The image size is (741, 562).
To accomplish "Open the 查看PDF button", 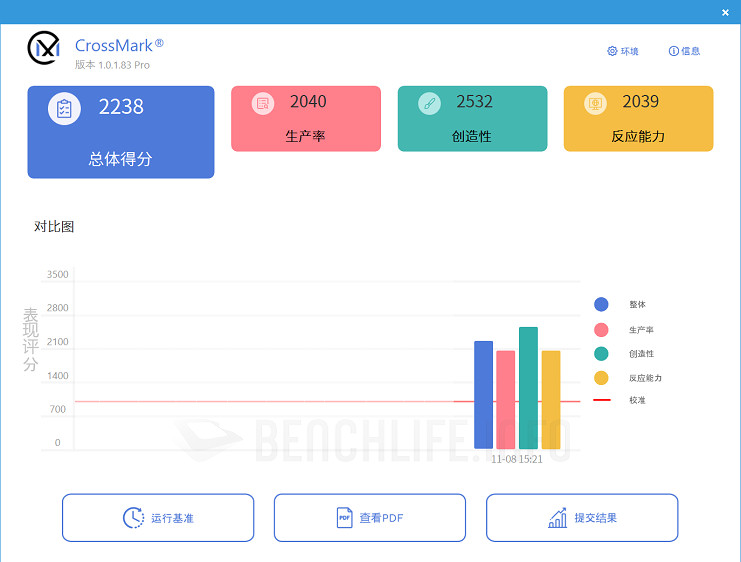I will point(369,518).
